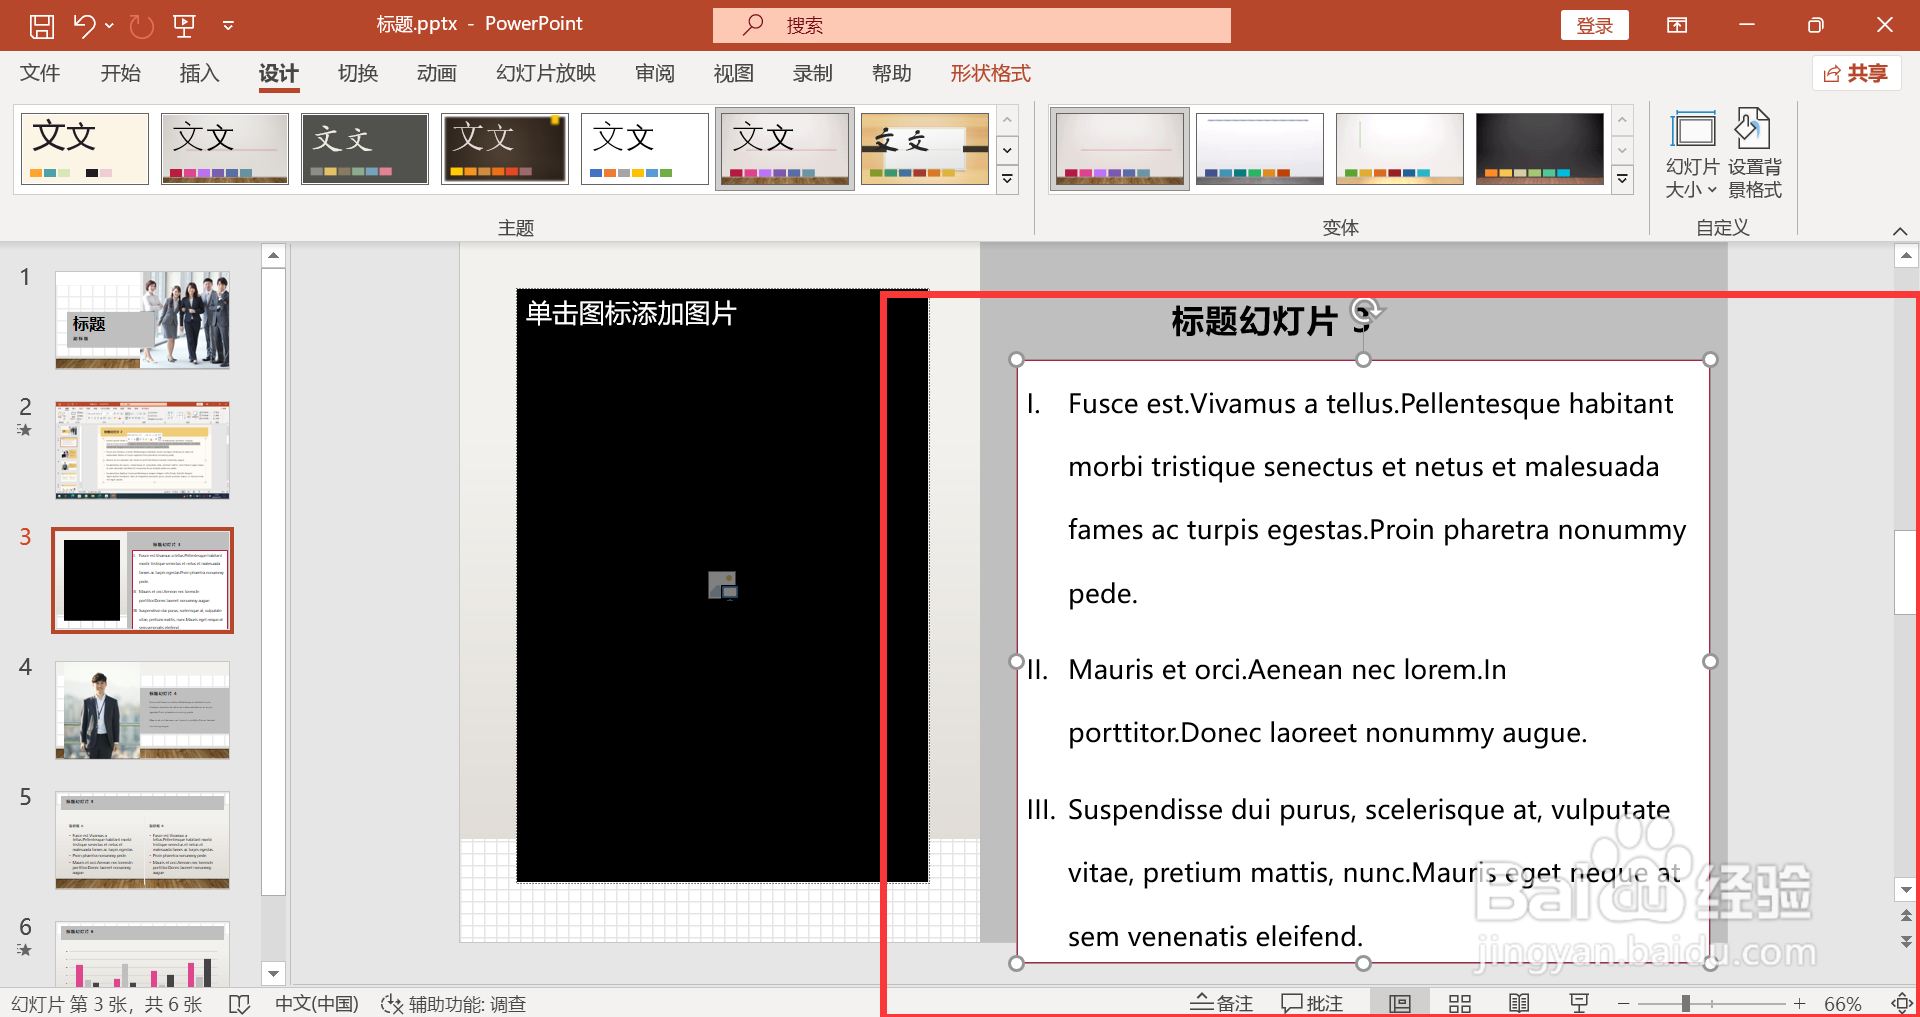Viewport: 1920px width, 1017px height.
Task: Open the Undo history dropdown arrow
Action: point(109,26)
